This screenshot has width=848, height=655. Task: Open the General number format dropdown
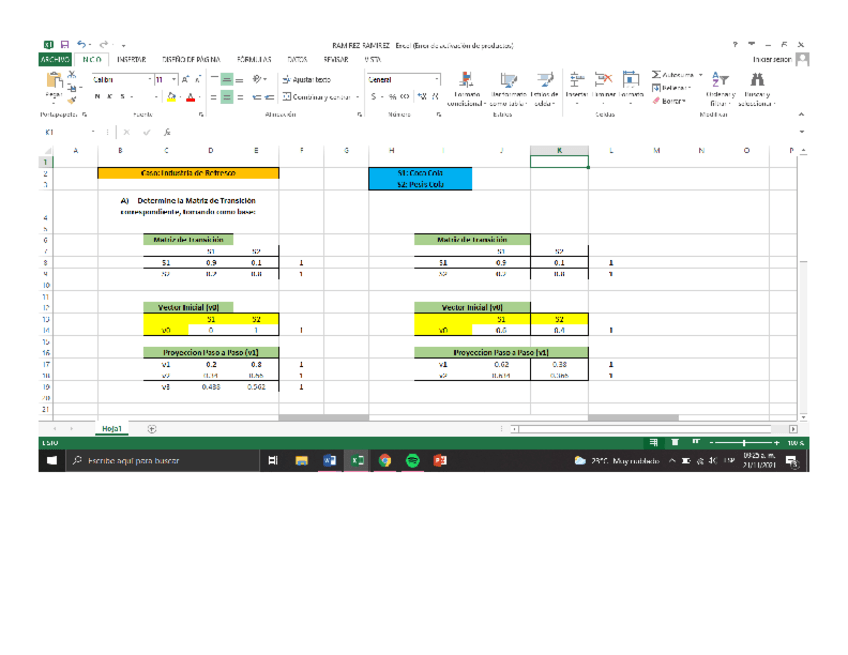[x=436, y=79]
